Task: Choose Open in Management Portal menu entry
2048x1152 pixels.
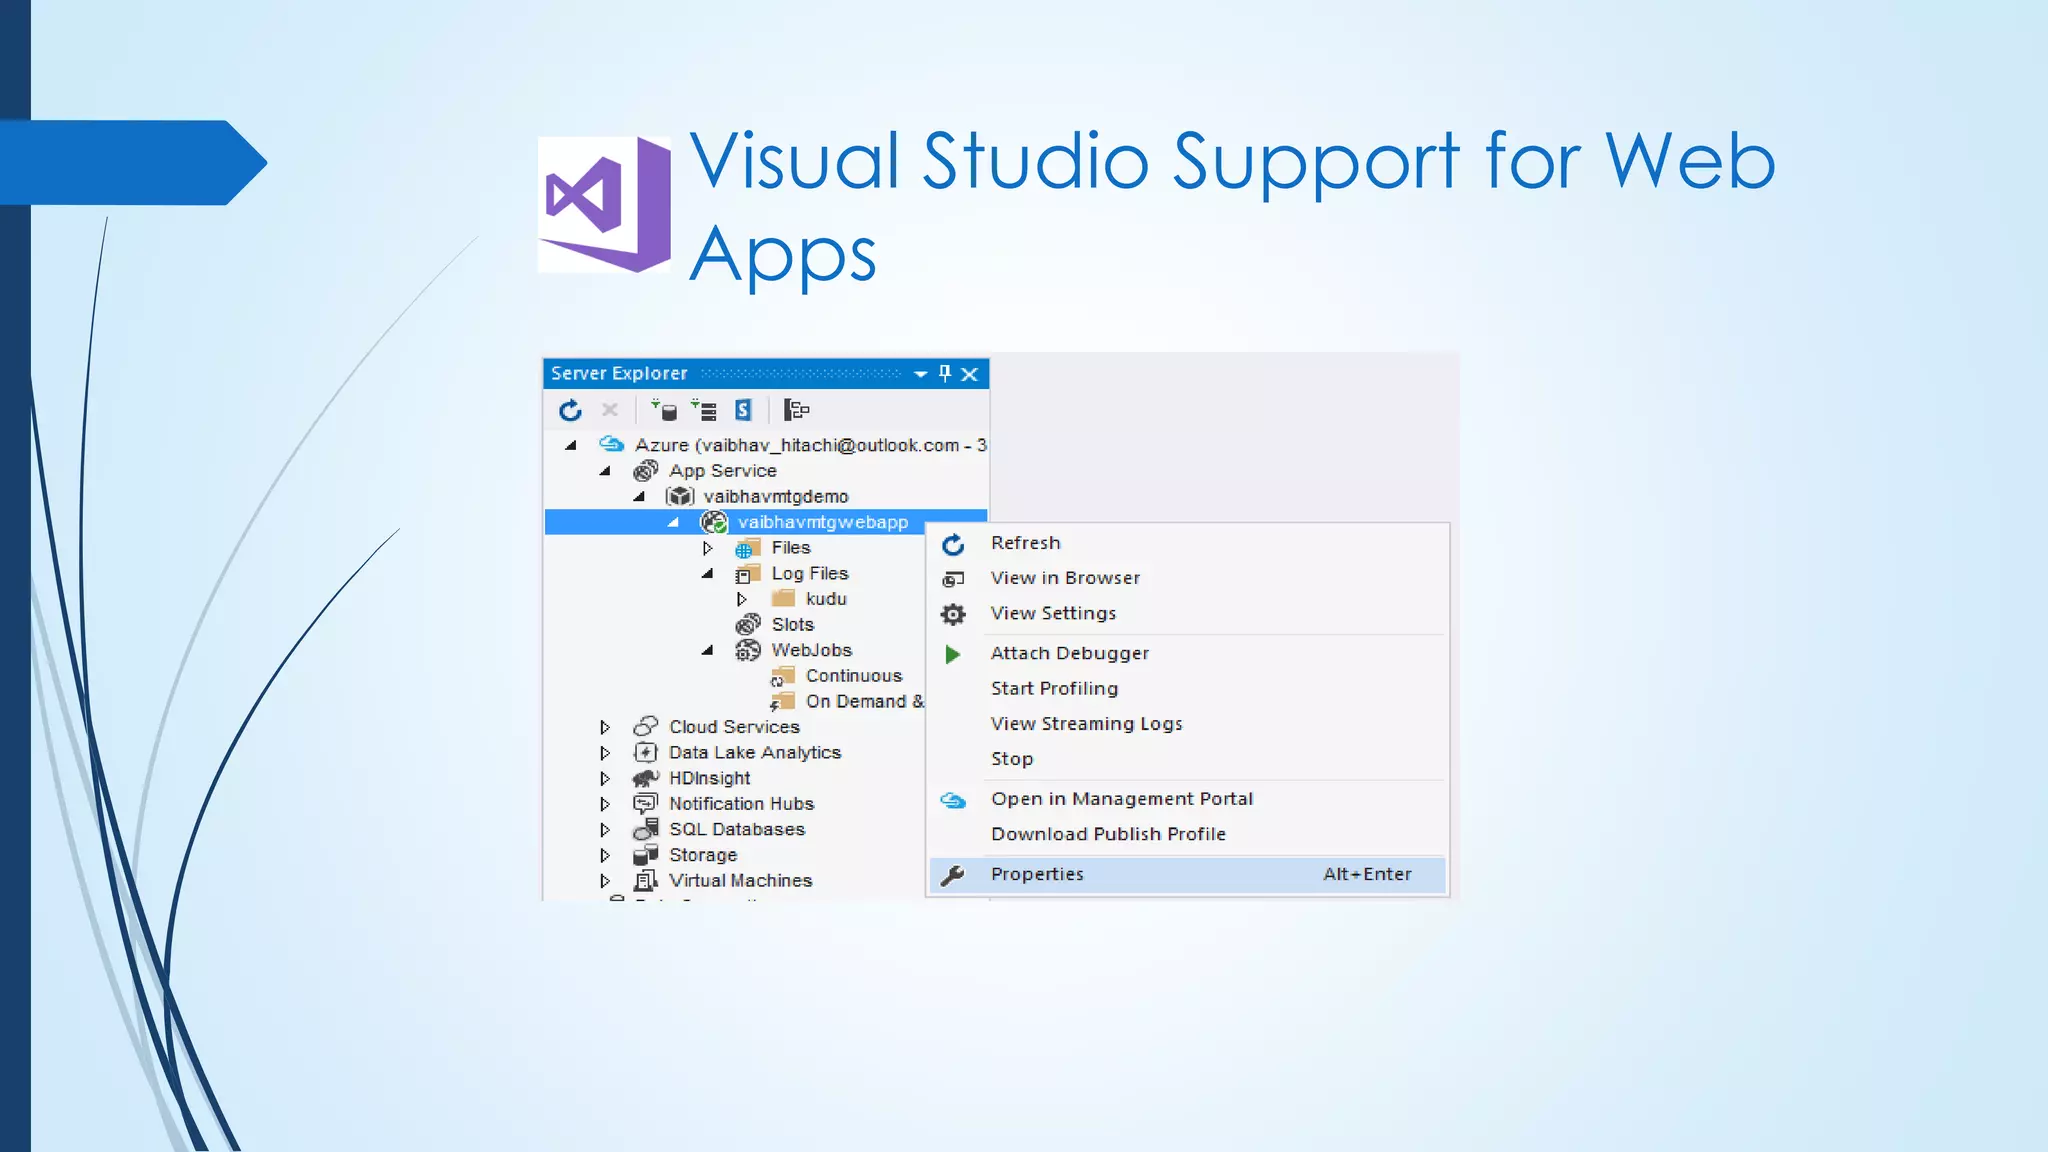Action: click(x=1187, y=799)
